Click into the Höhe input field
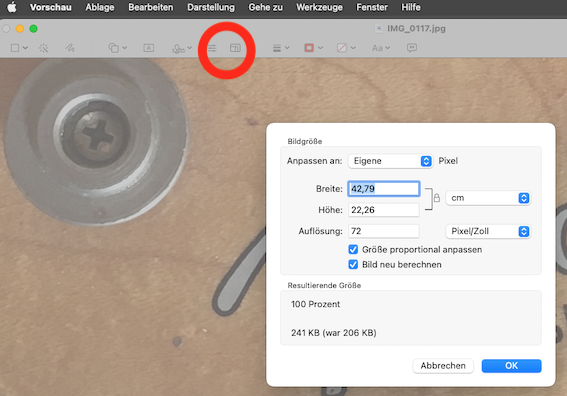The width and height of the screenshot is (567, 396). (x=383, y=210)
